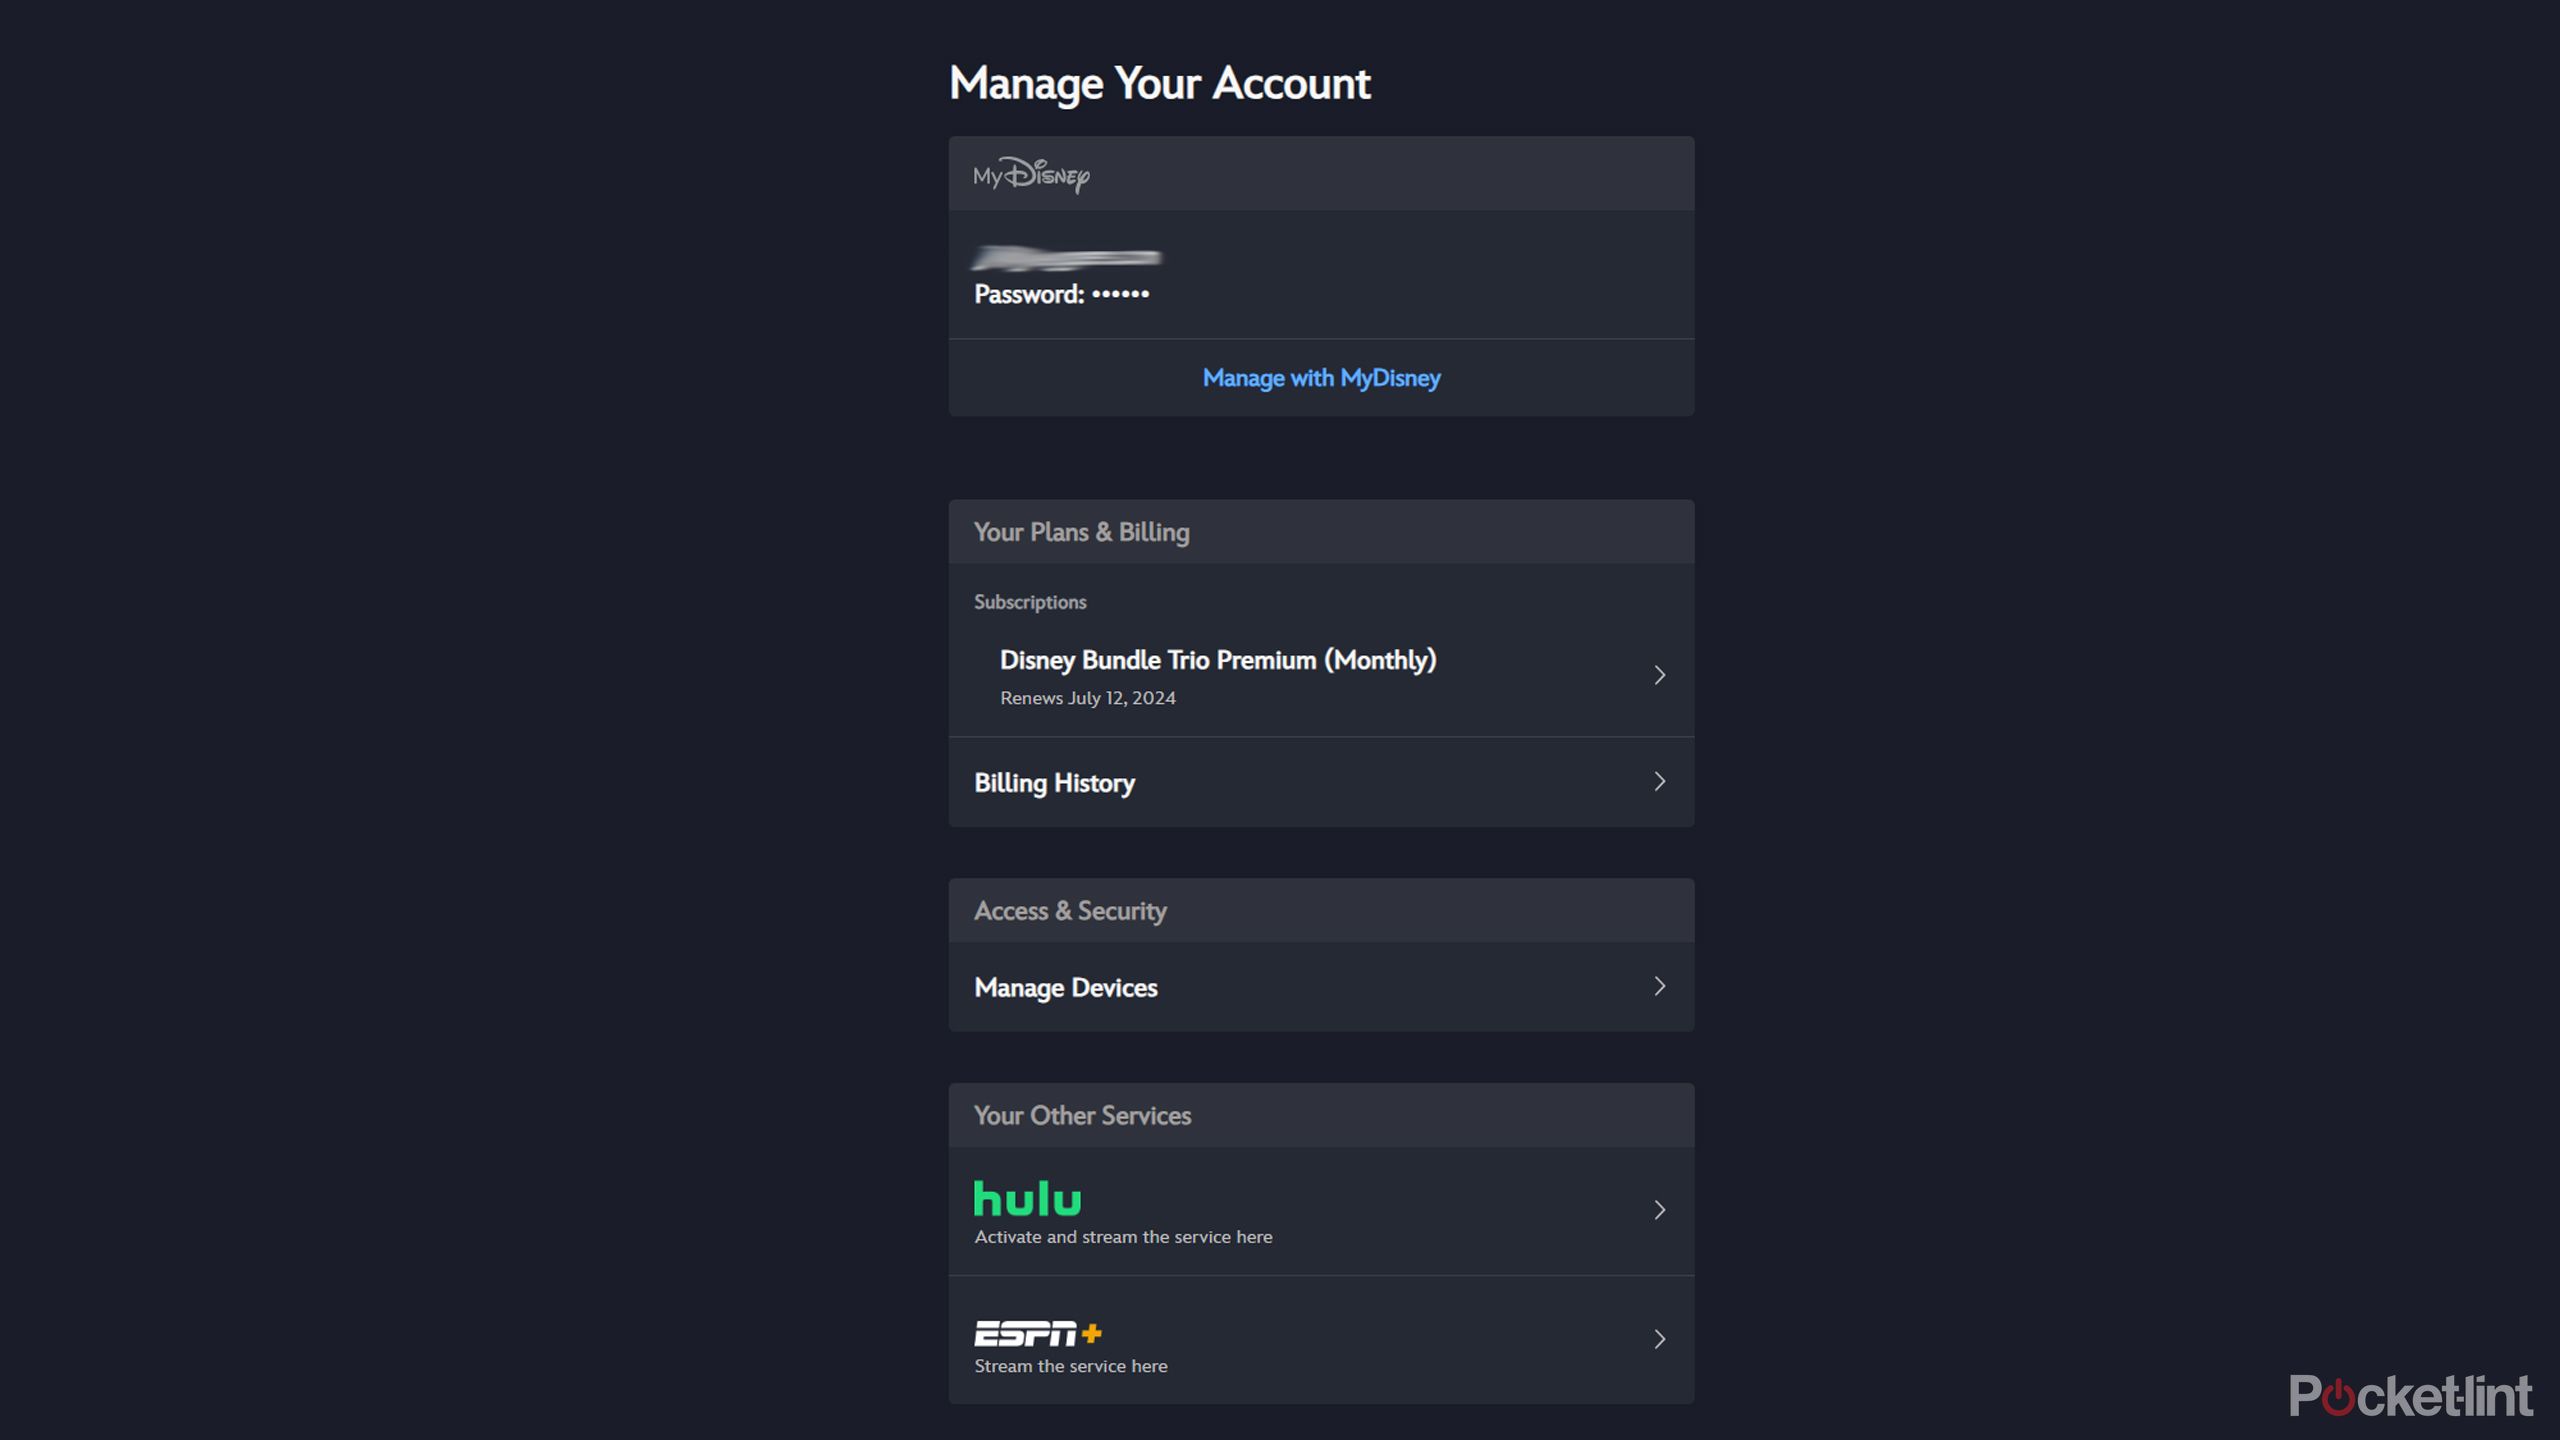The height and width of the screenshot is (1440, 2560).
Task: Click 'Renews July 12, 2024' text
Action: click(x=1088, y=698)
